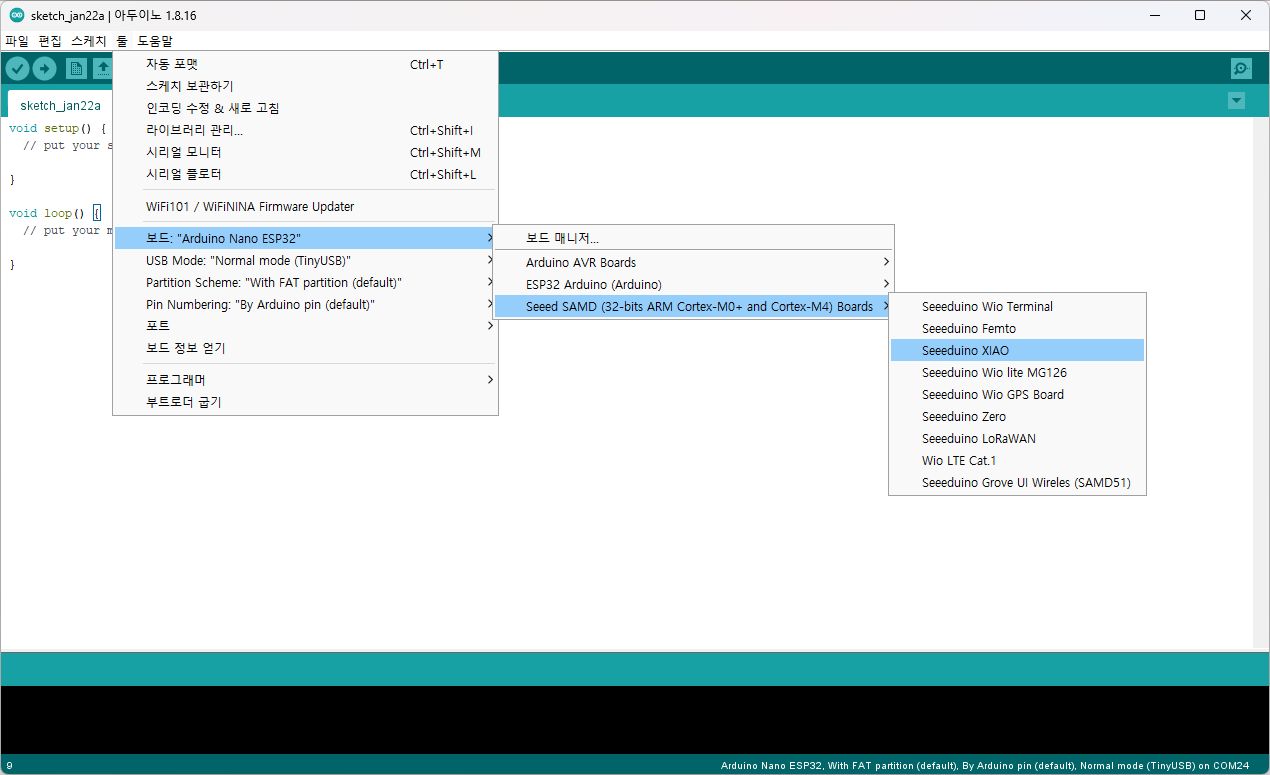This screenshot has height=775, width=1270.
Task: Select Seeeduino Zero board
Action: (1017, 416)
